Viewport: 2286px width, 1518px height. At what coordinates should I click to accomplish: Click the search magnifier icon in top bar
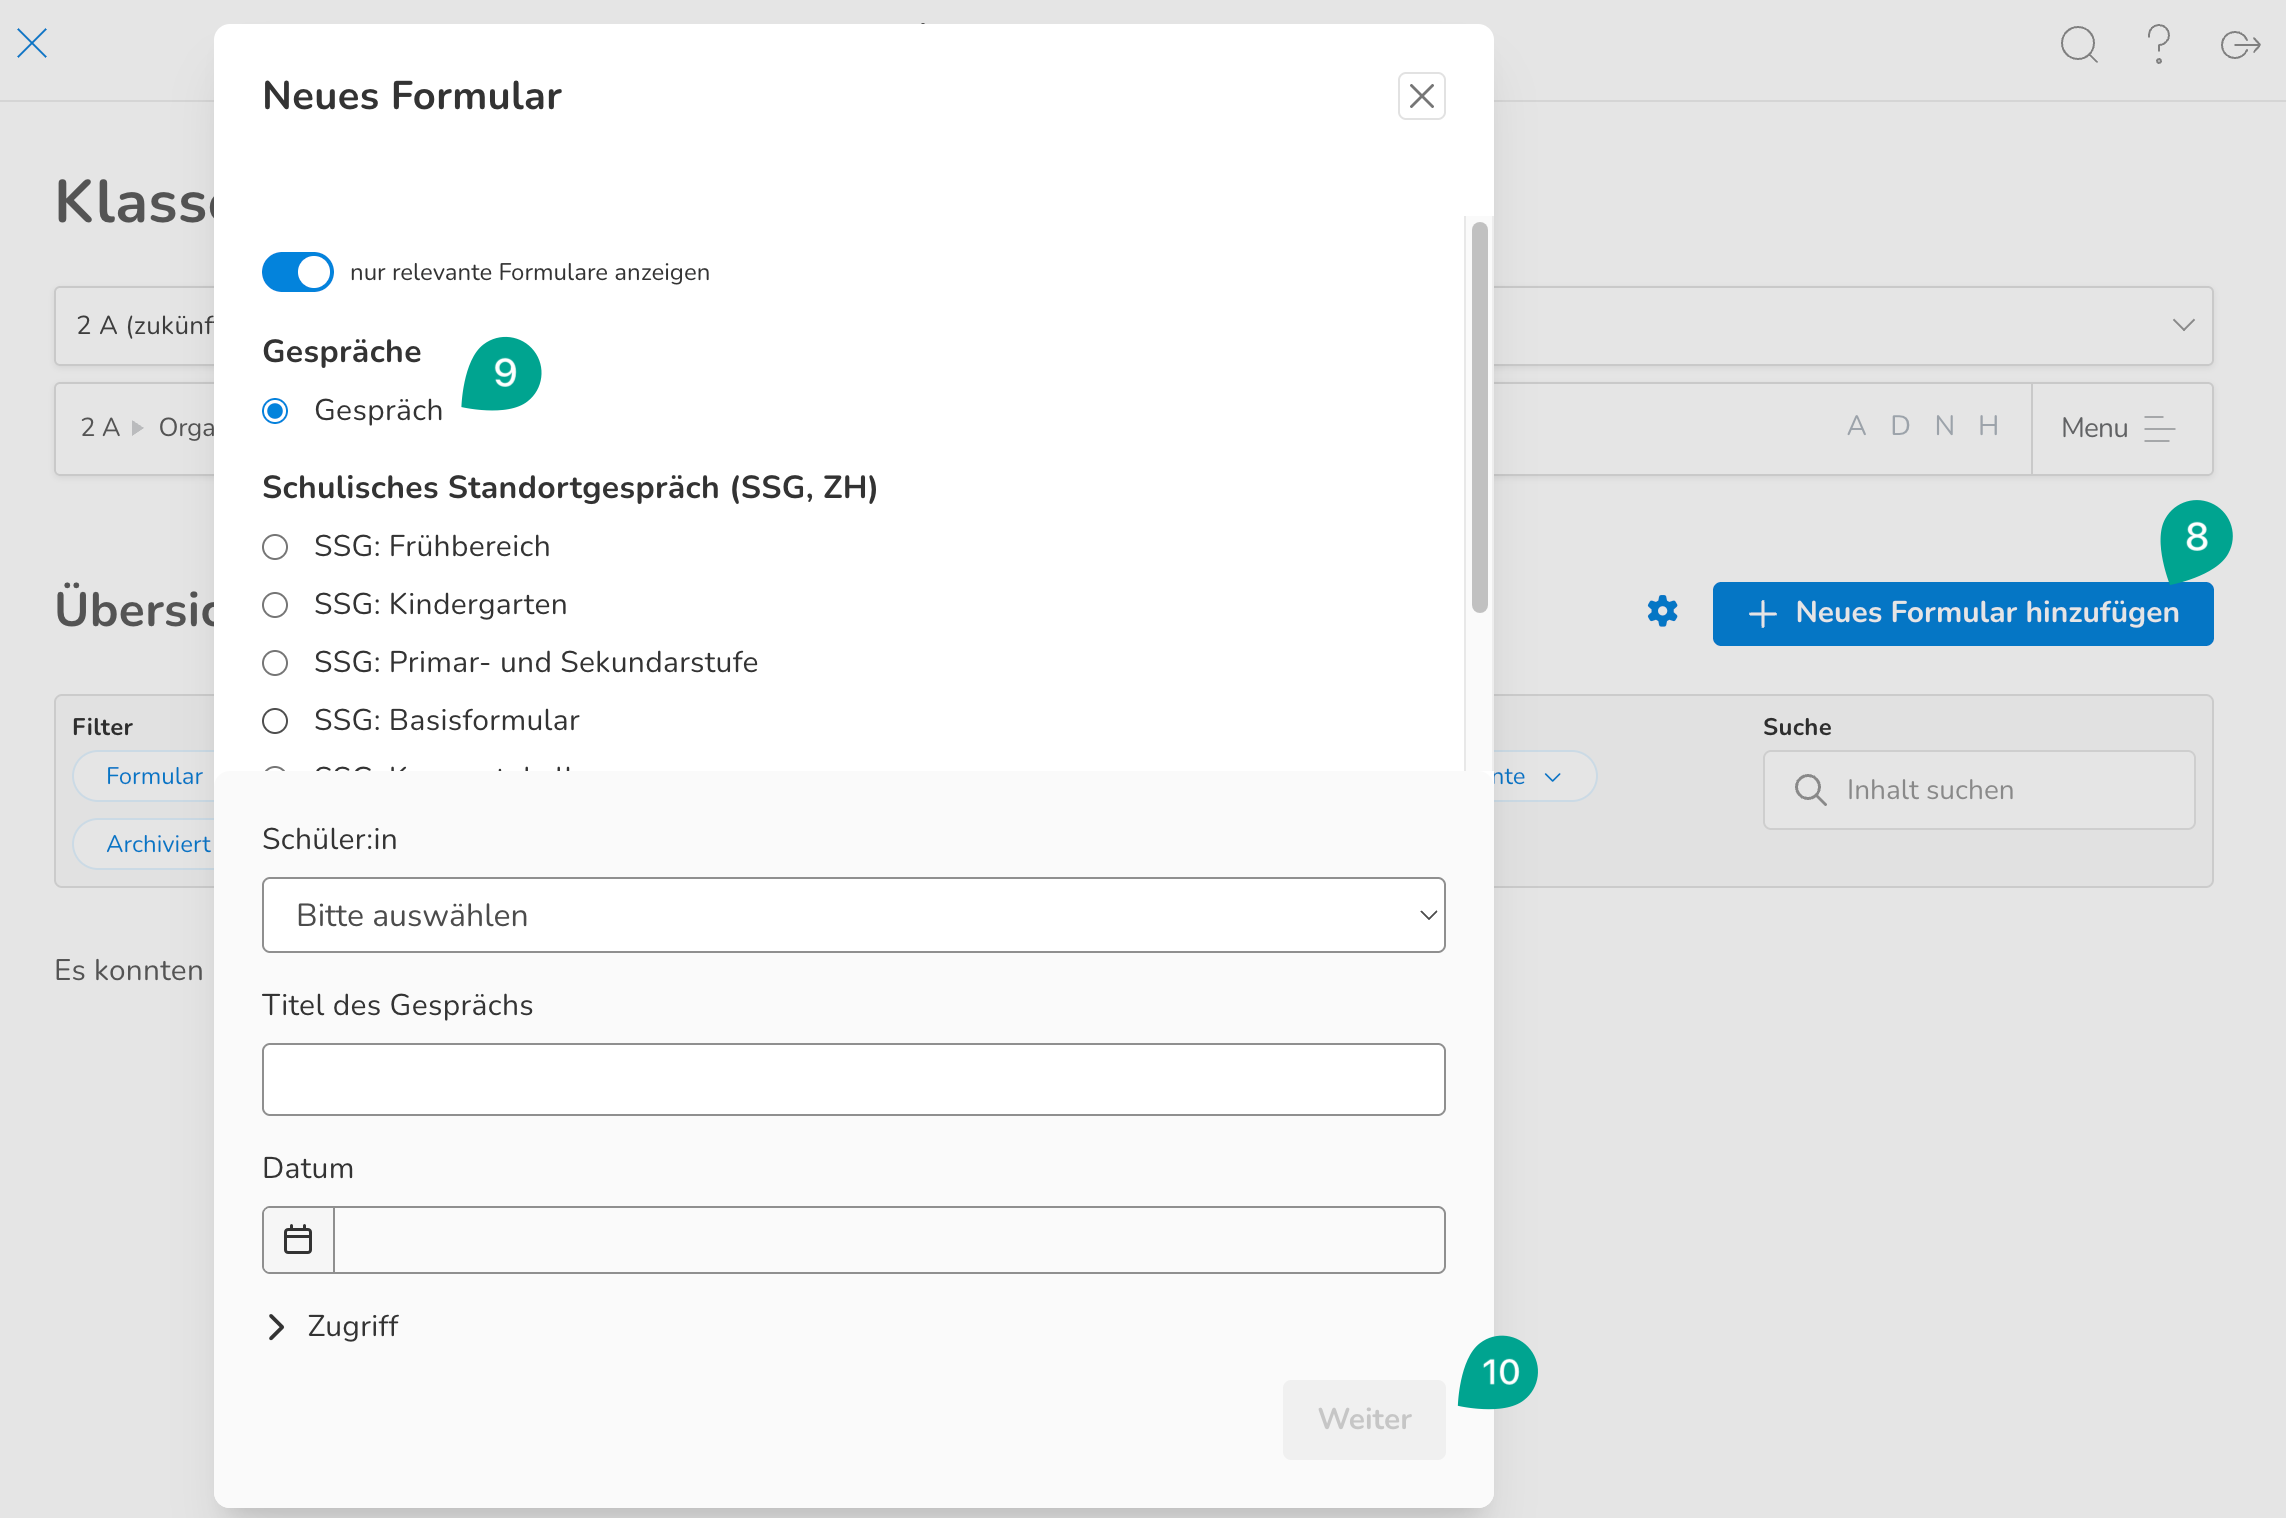click(x=2079, y=45)
